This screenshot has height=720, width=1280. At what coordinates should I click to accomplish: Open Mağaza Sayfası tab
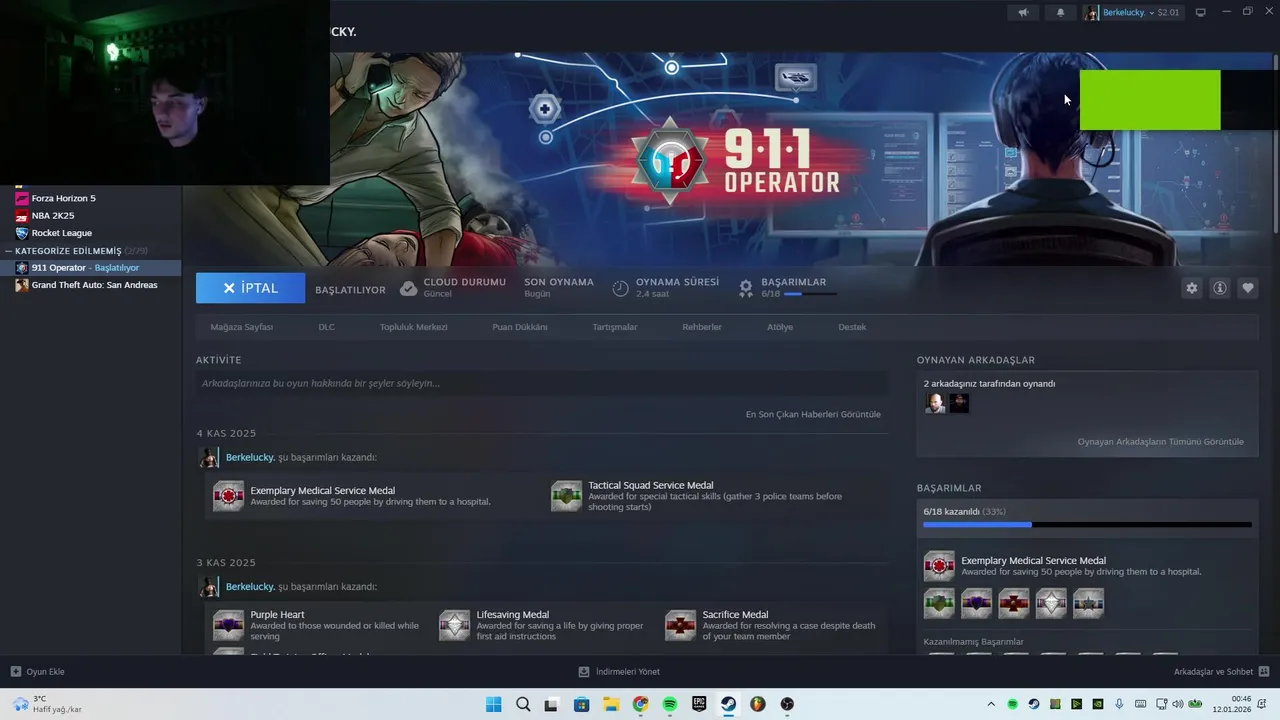click(241, 327)
